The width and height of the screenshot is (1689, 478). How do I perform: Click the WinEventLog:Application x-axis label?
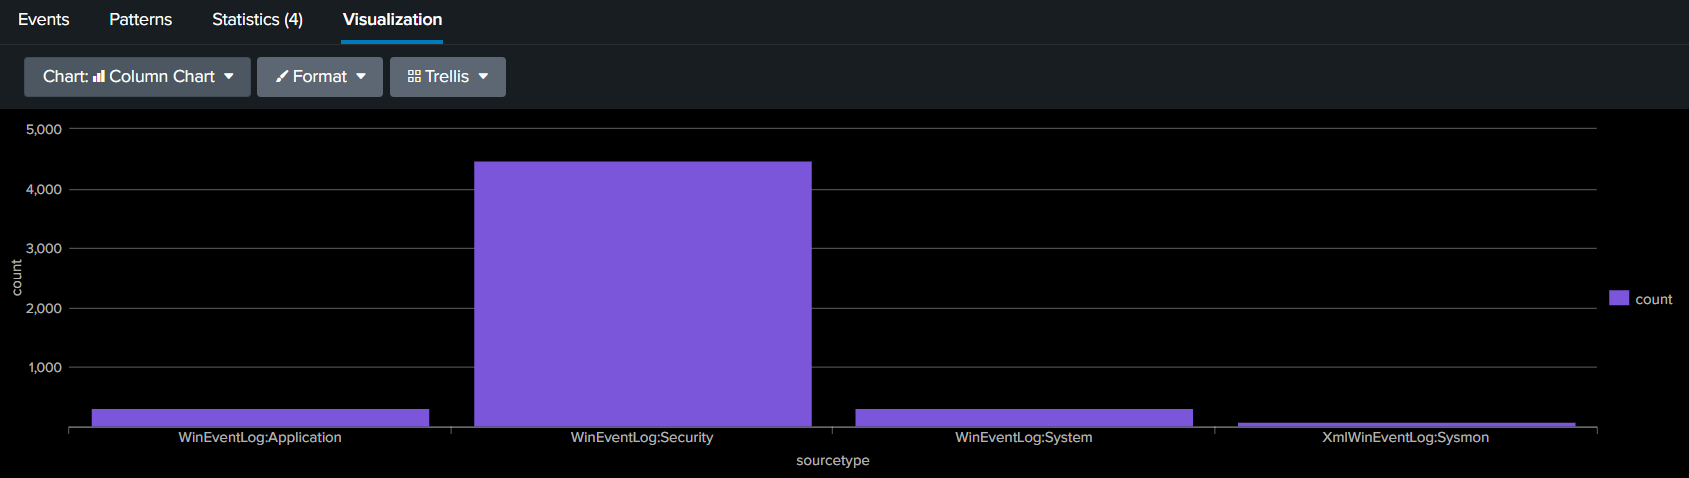(260, 437)
